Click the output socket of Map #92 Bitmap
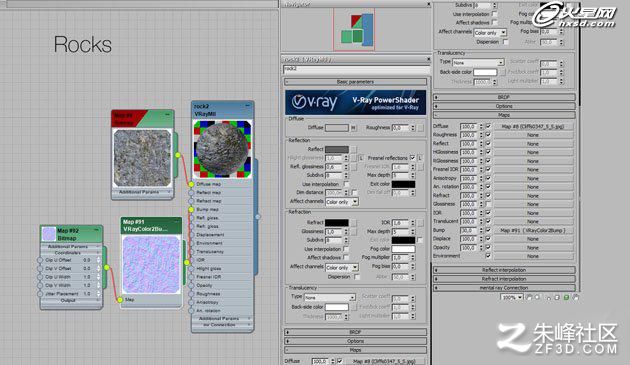The height and width of the screenshot is (365, 630). tap(106, 267)
